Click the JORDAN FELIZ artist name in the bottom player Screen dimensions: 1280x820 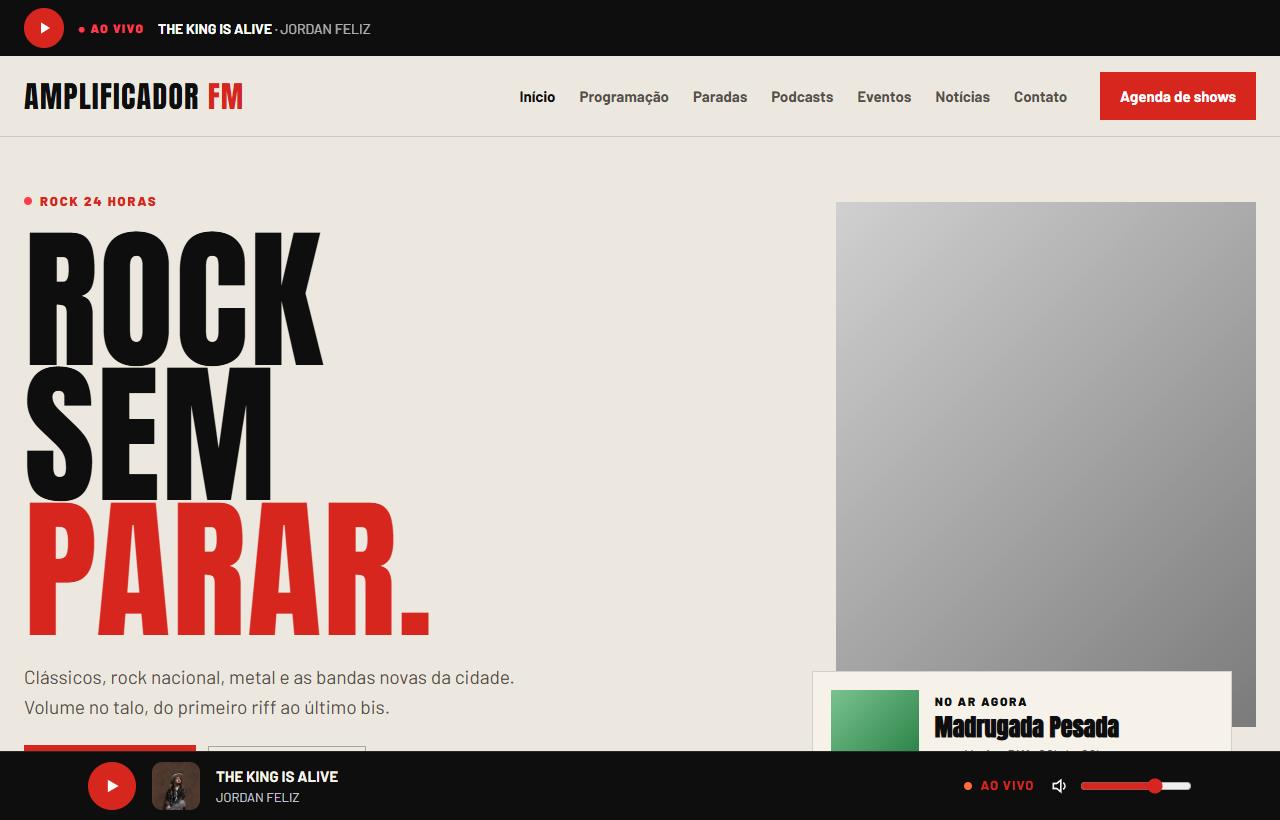258,797
